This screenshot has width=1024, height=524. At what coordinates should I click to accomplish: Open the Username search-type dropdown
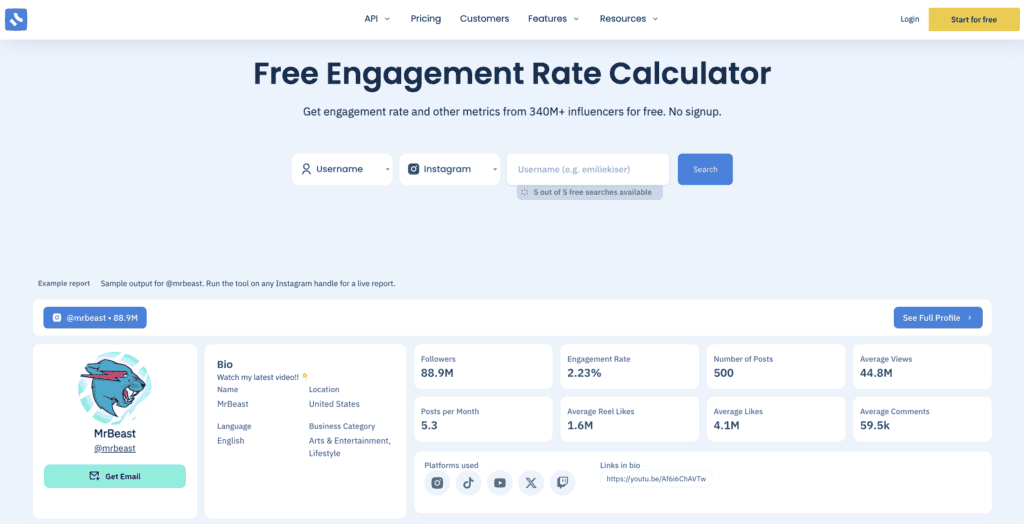tap(342, 169)
